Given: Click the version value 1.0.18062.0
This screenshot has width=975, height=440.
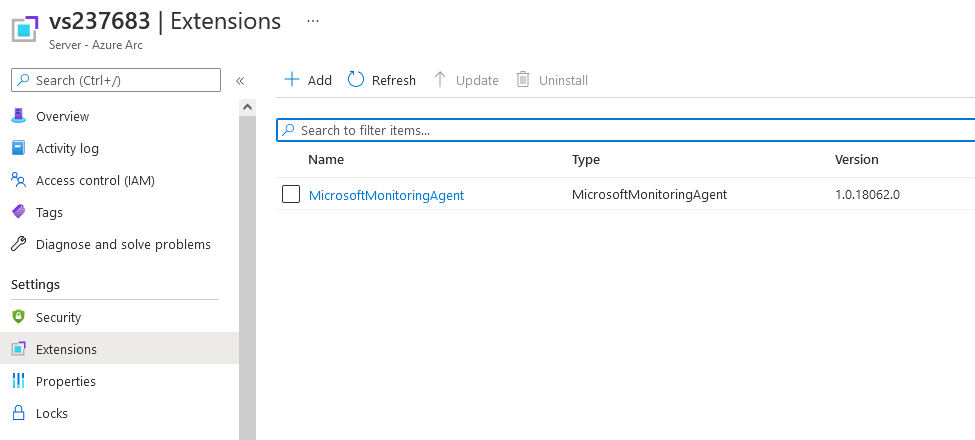Looking at the screenshot, I should tap(867, 195).
